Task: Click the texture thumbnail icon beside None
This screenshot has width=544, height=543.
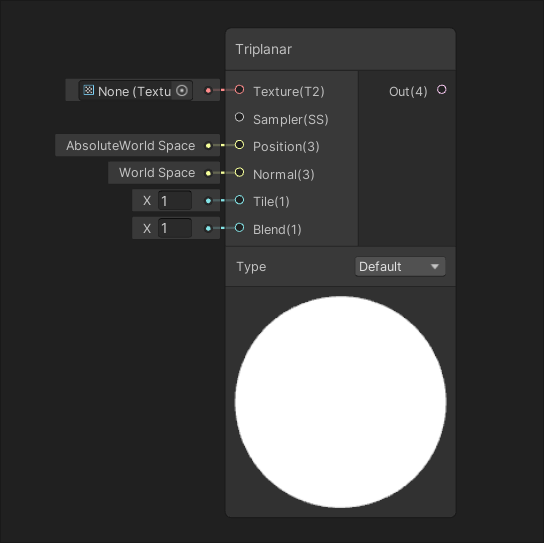Action: (x=89, y=90)
